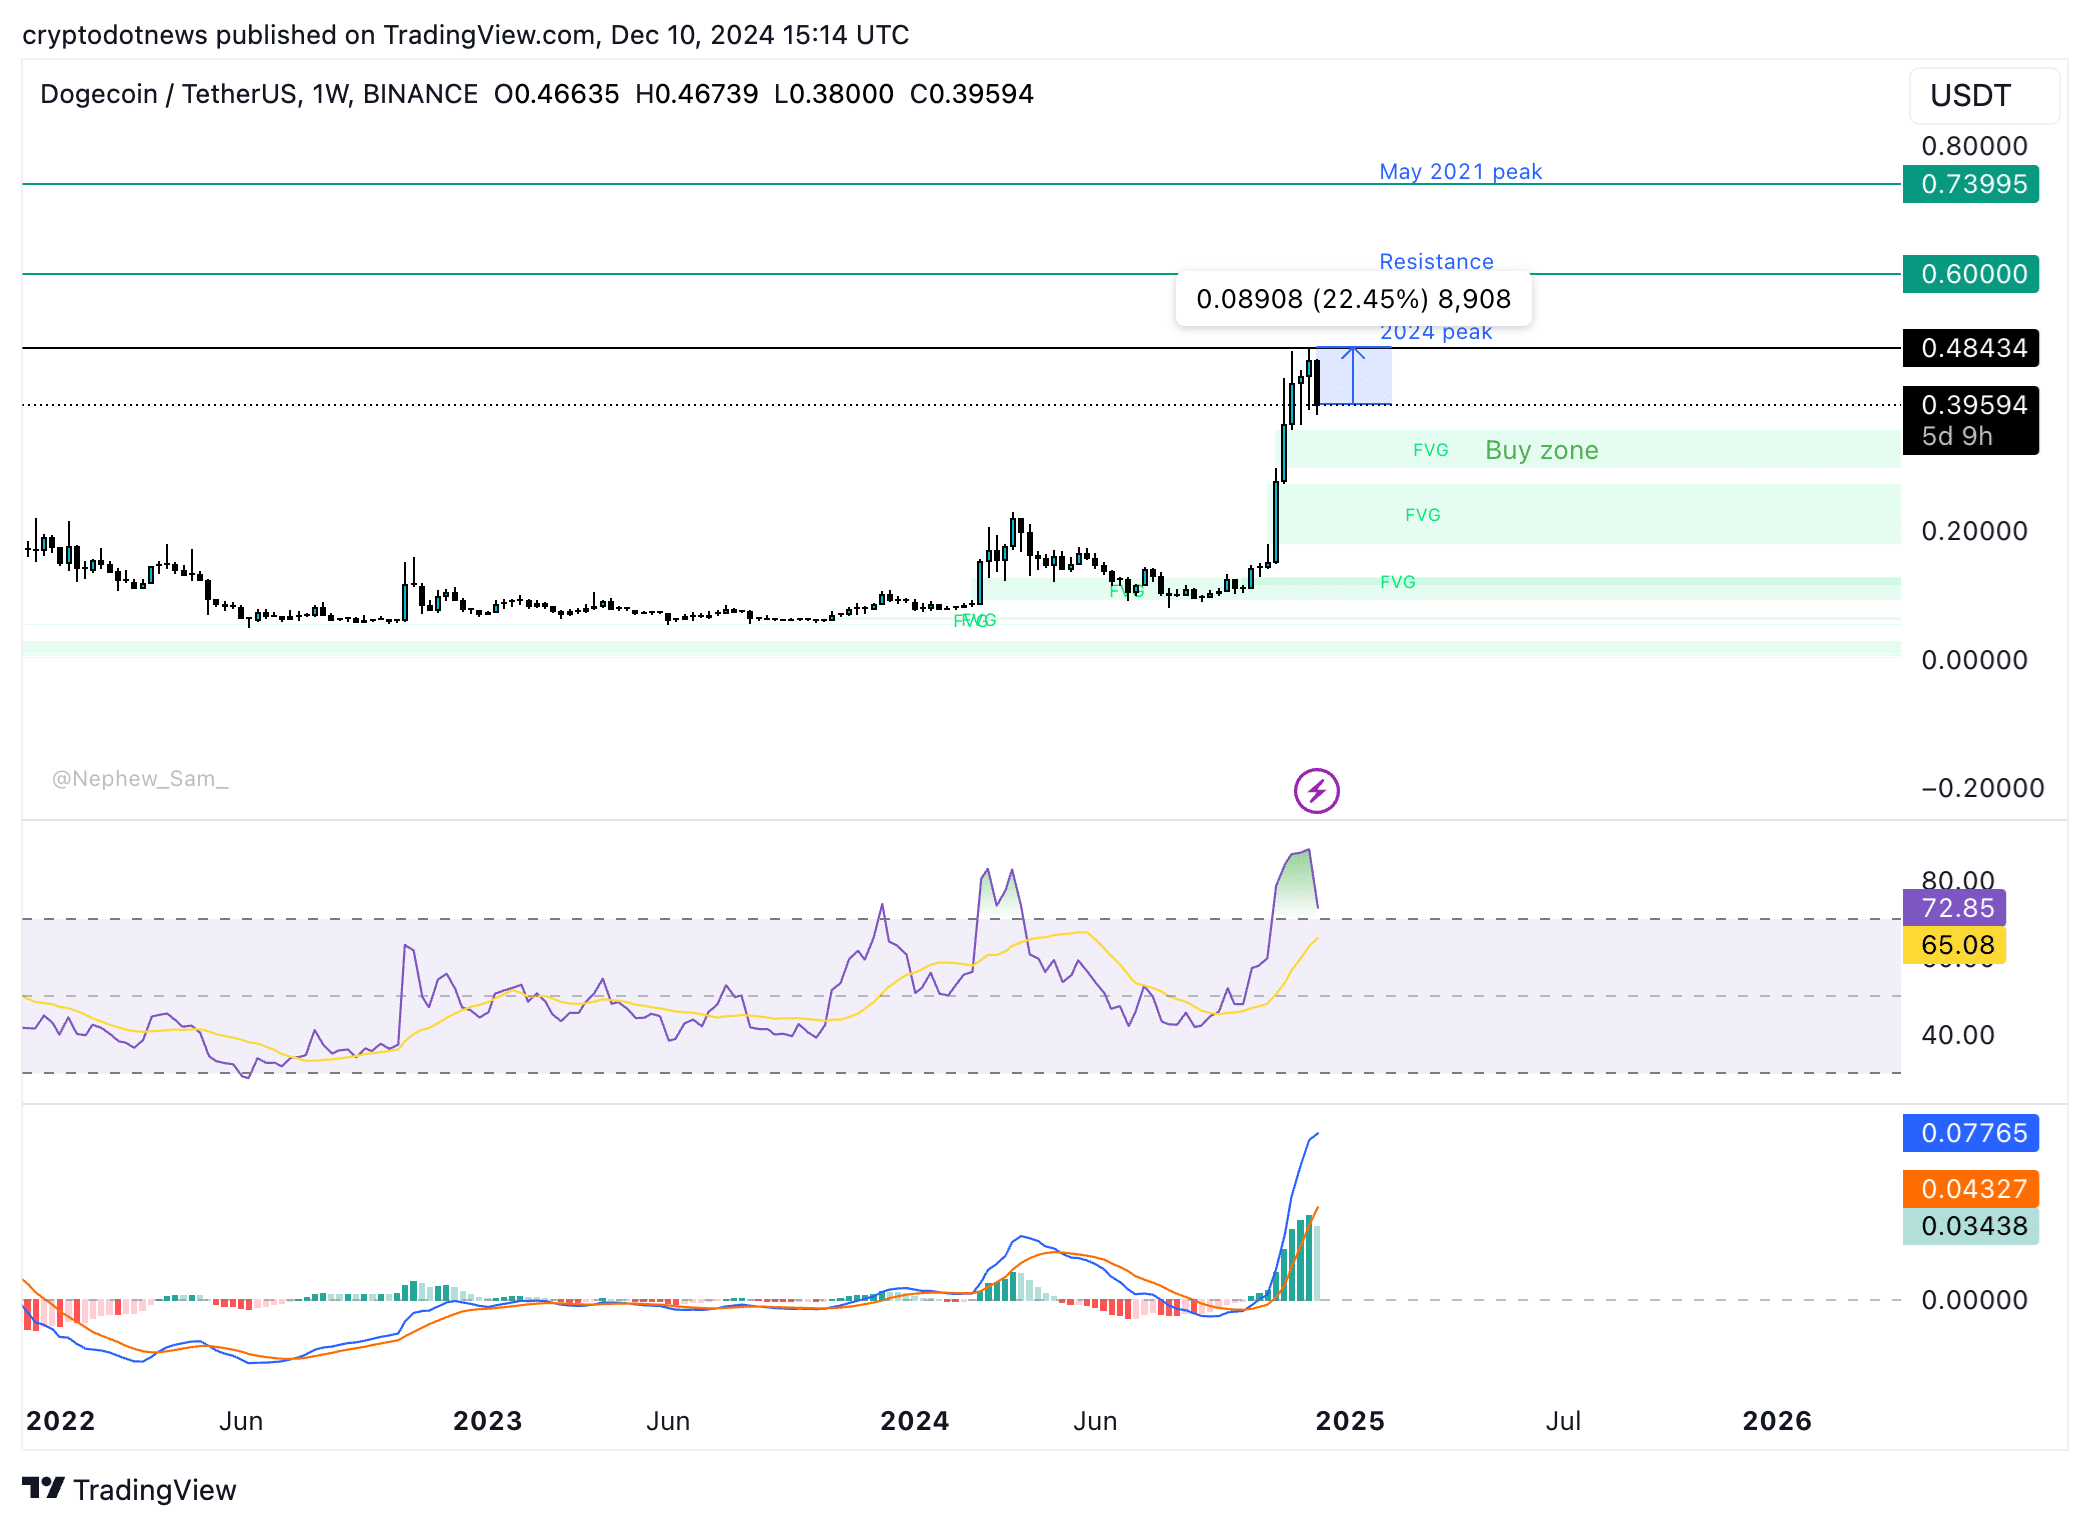Click the measurement tooltip 0.08908 (22.45%)
Screen dimensions: 2090x1527
pyautogui.click(x=1353, y=299)
